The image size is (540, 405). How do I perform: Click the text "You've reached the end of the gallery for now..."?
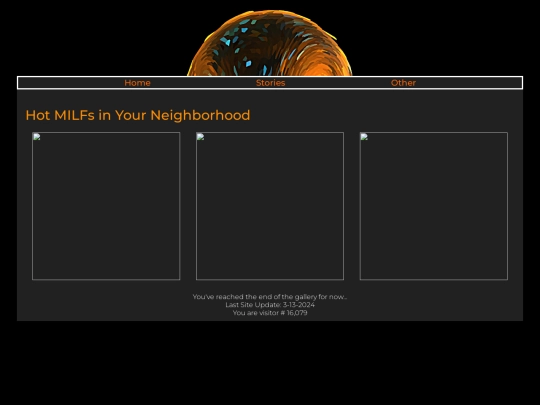point(270,297)
